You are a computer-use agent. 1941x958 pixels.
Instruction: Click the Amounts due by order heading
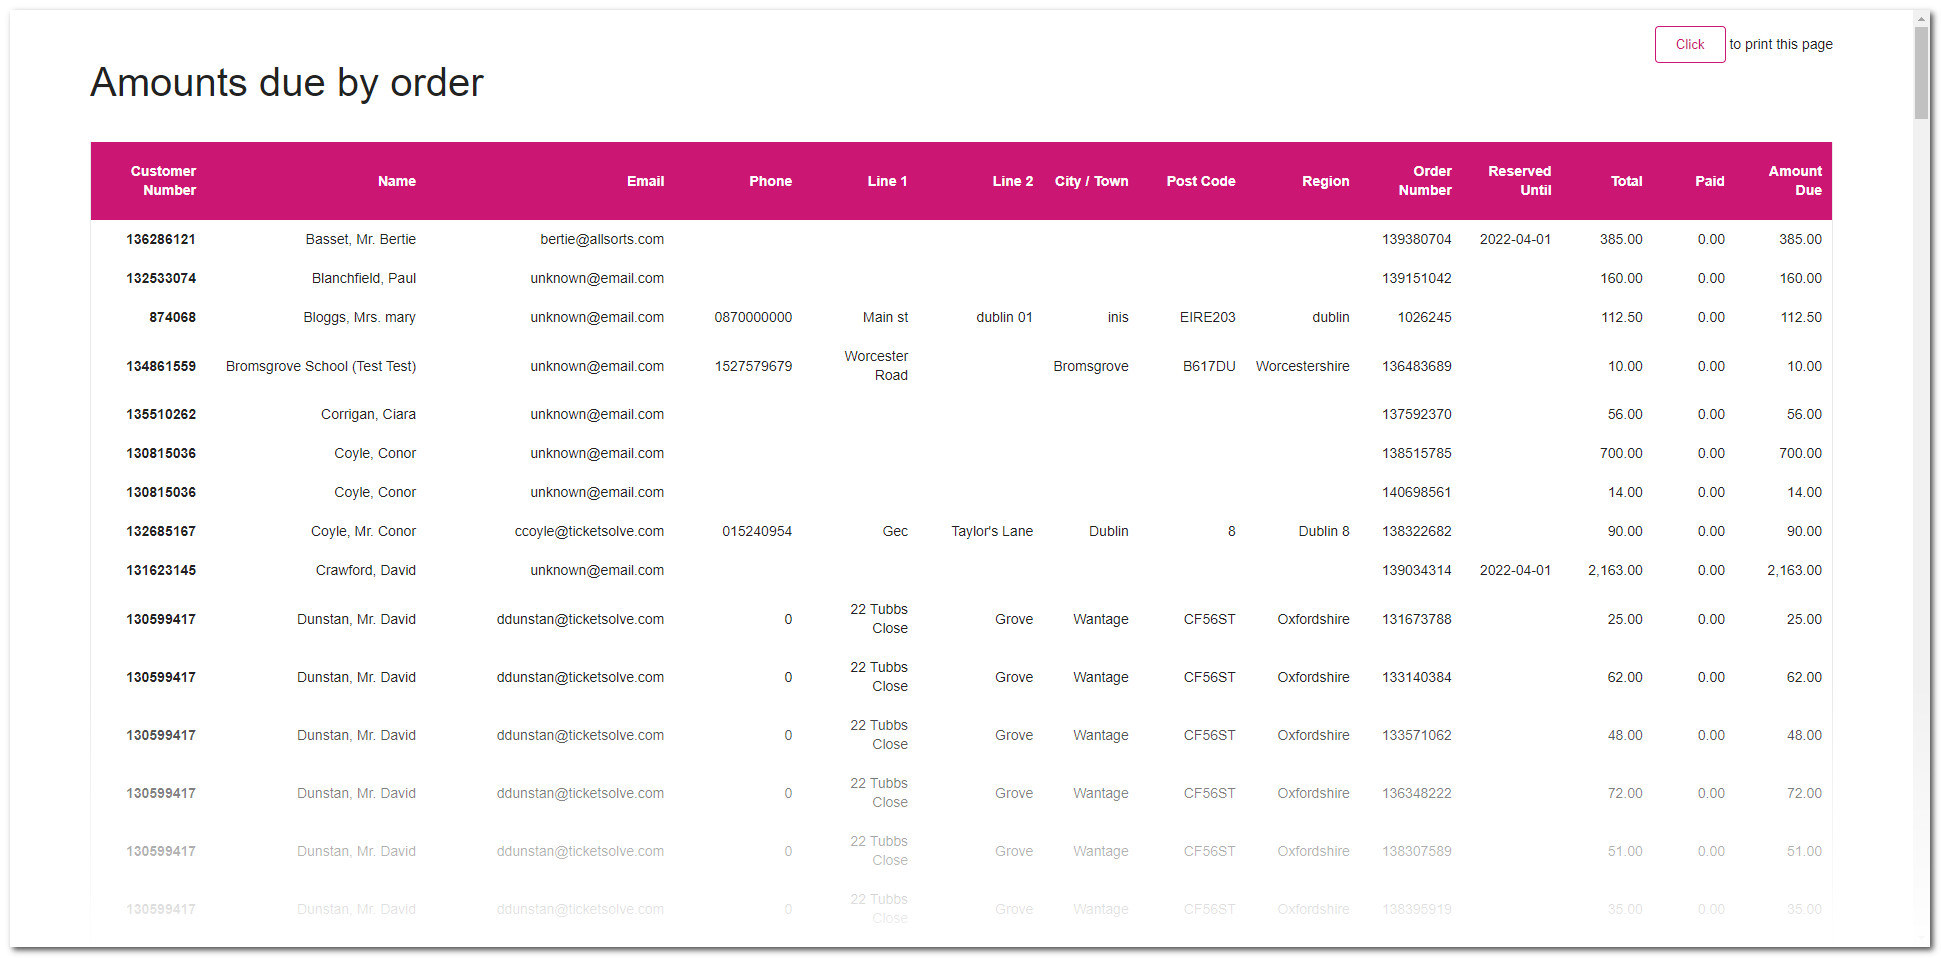[x=287, y=83]
